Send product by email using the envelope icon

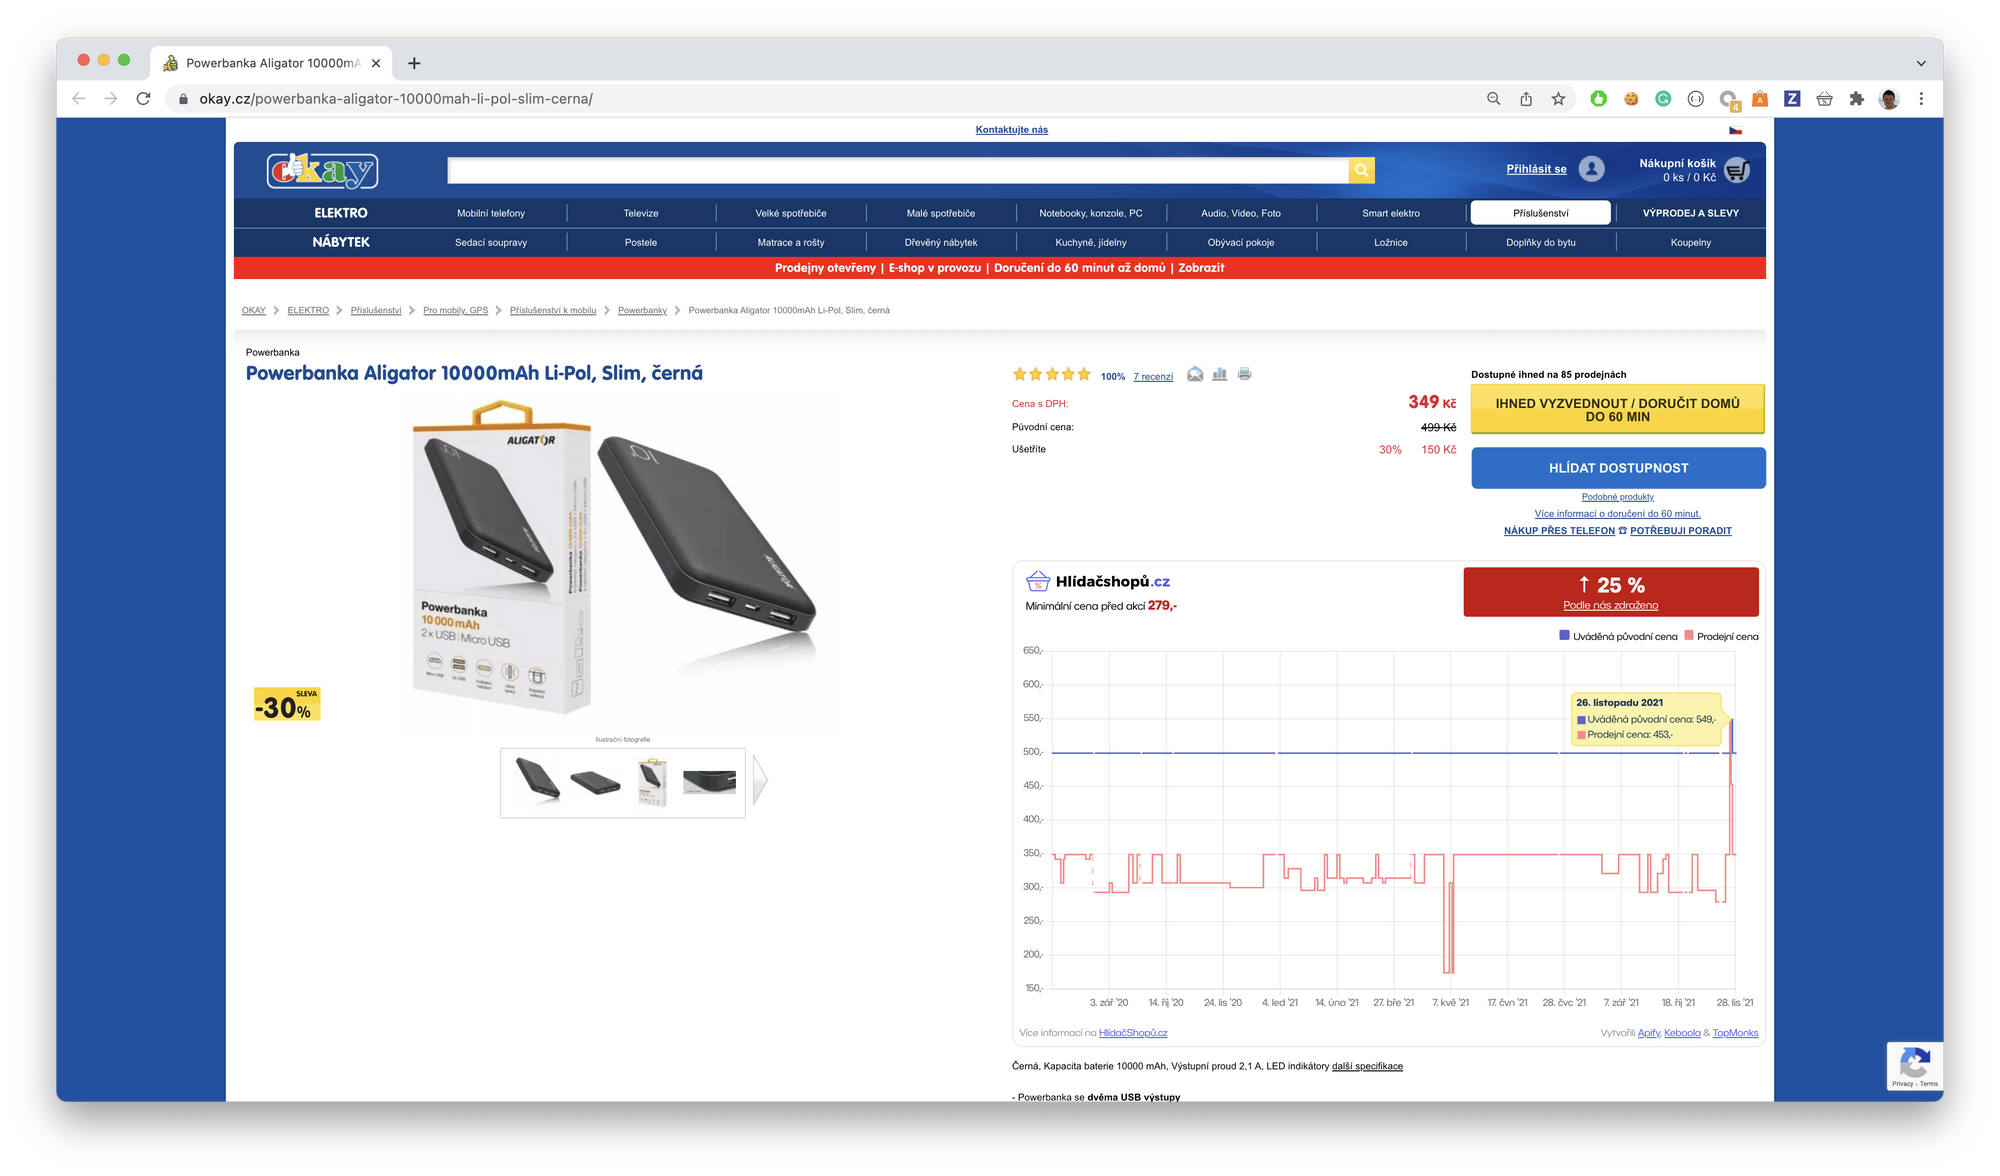[x=1195, y=375]
